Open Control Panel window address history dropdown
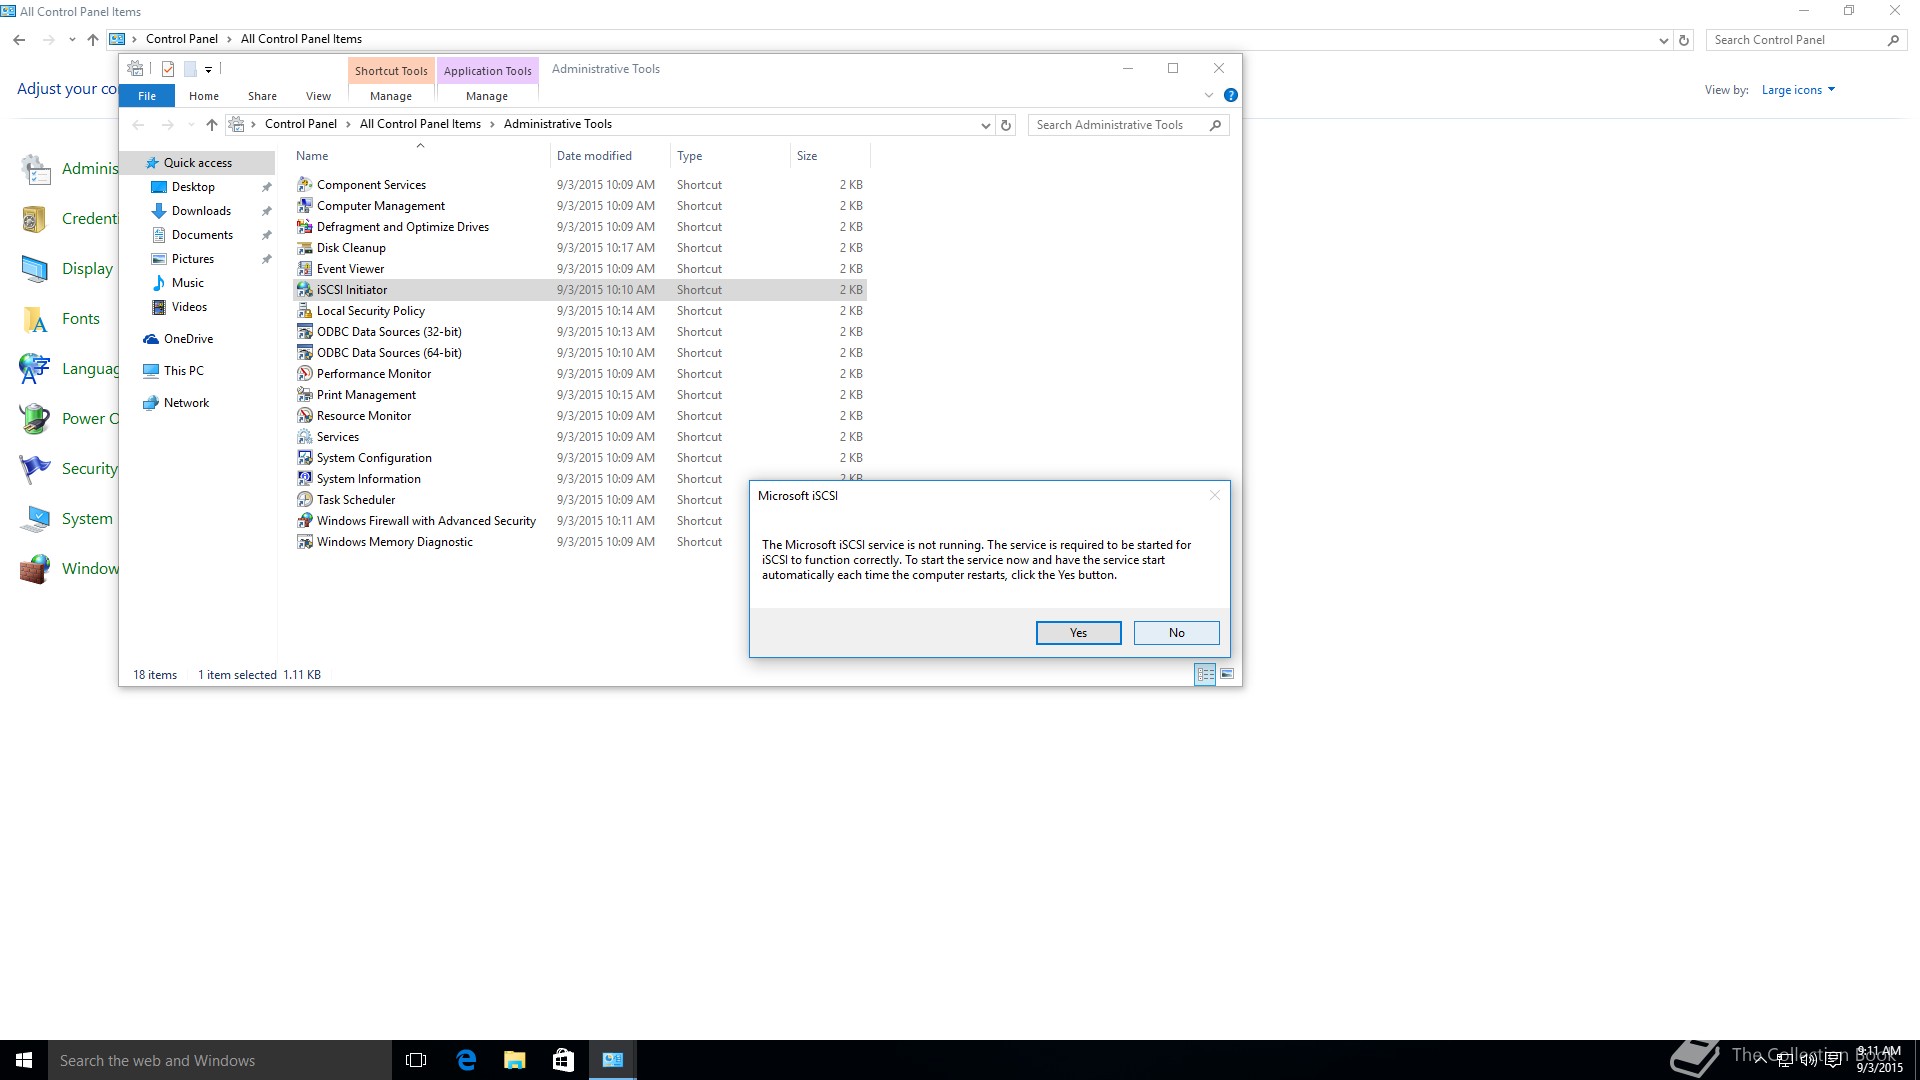 pyautogui.click(x=1663, y=40)
